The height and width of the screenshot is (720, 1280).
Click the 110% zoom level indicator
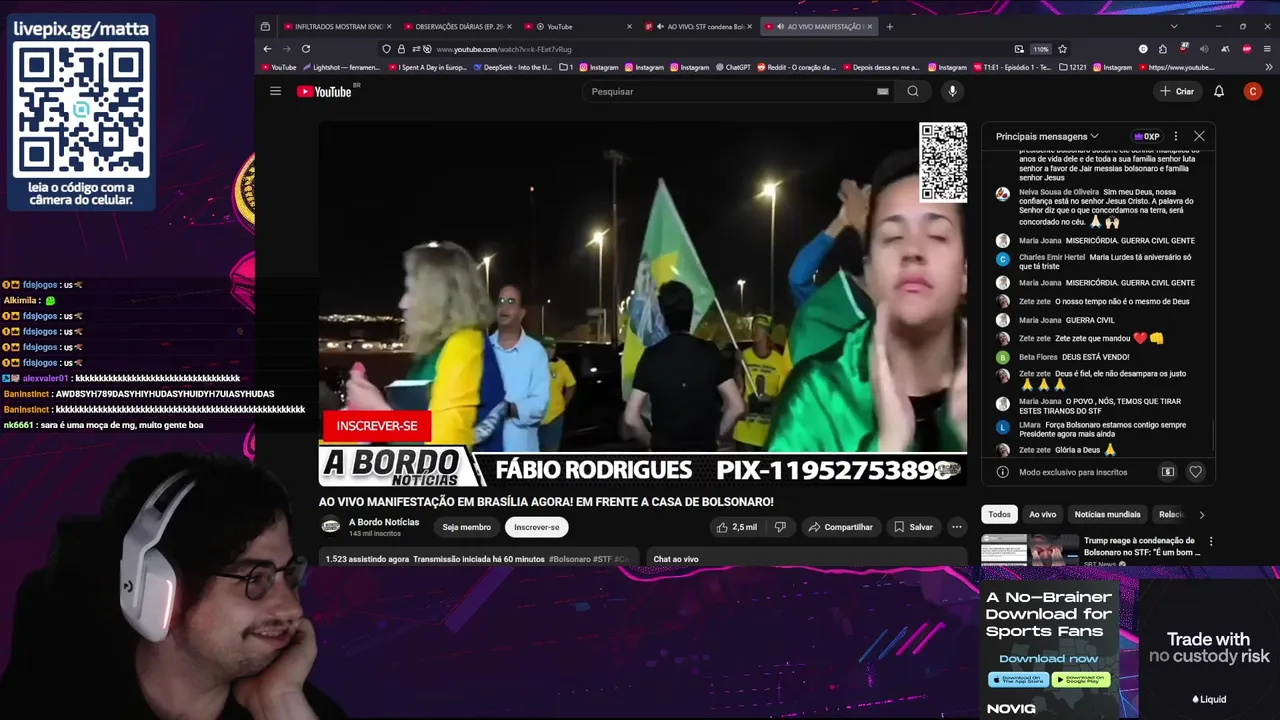[1041, 49]
